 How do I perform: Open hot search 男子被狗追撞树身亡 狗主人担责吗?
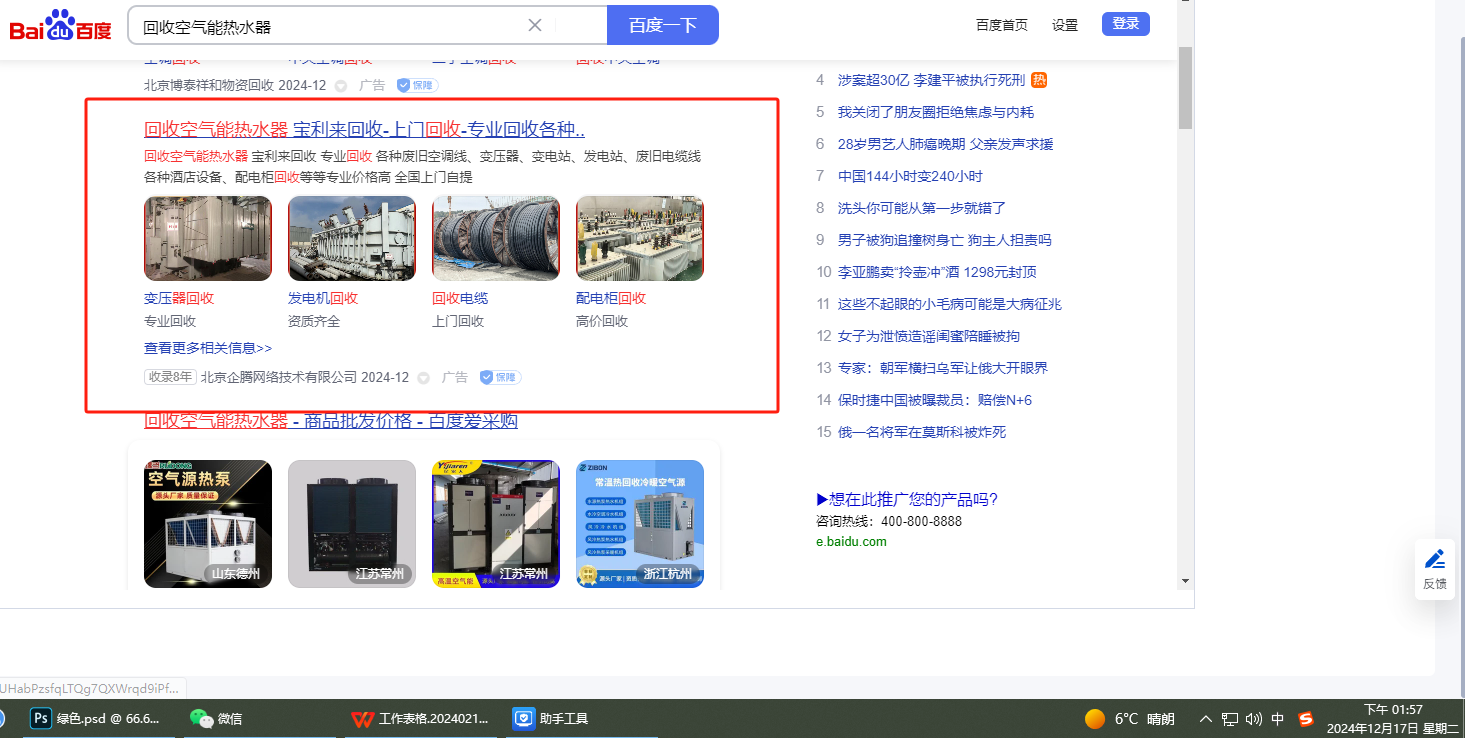945,240
